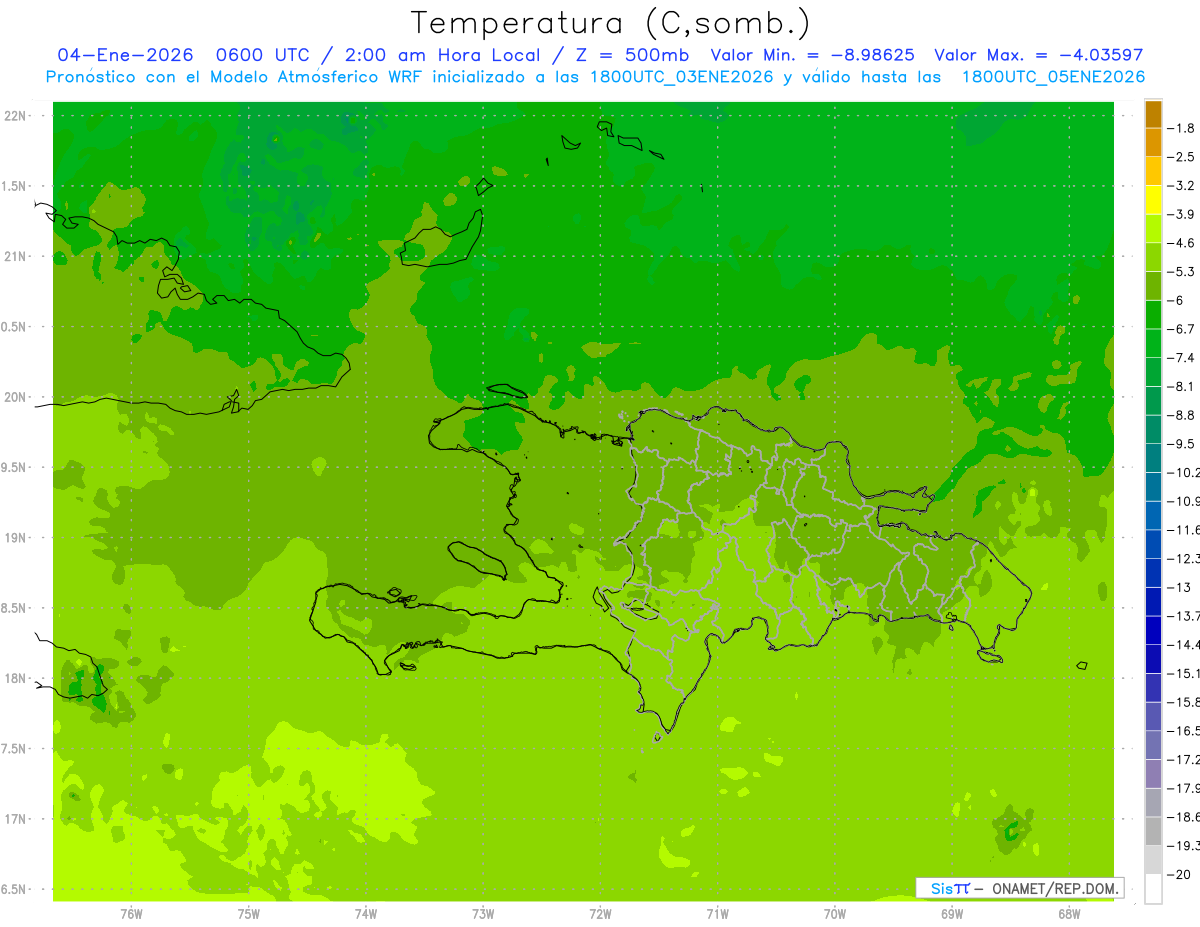Screen dimensions: 1200x927
Task: Click the "17N" latitude label
Action: point(17,819)
